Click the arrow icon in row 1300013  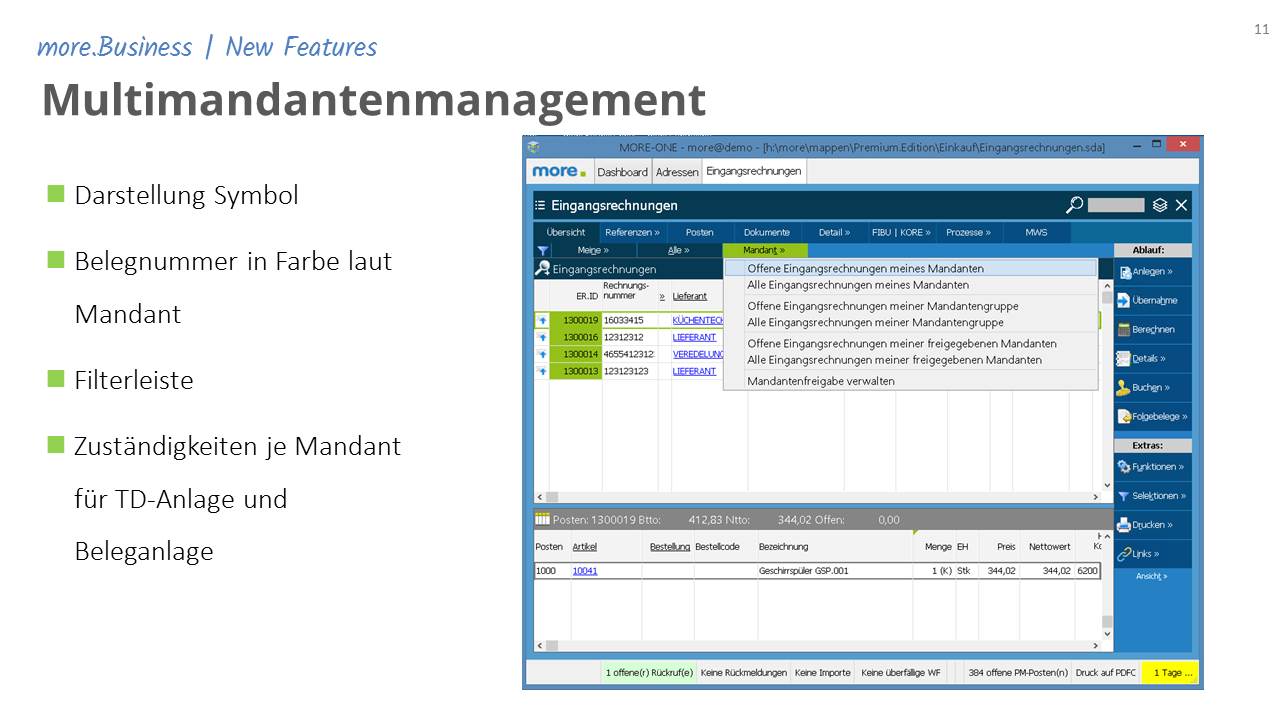(x=542, y=371)
